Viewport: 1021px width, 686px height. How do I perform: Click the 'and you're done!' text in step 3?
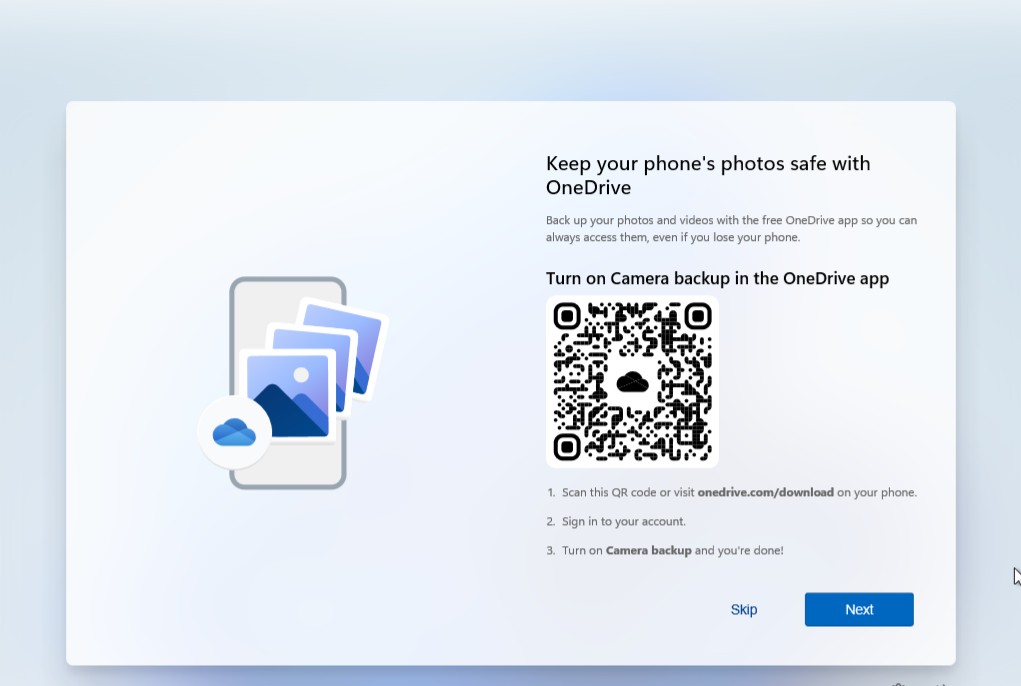coord(739,550)
